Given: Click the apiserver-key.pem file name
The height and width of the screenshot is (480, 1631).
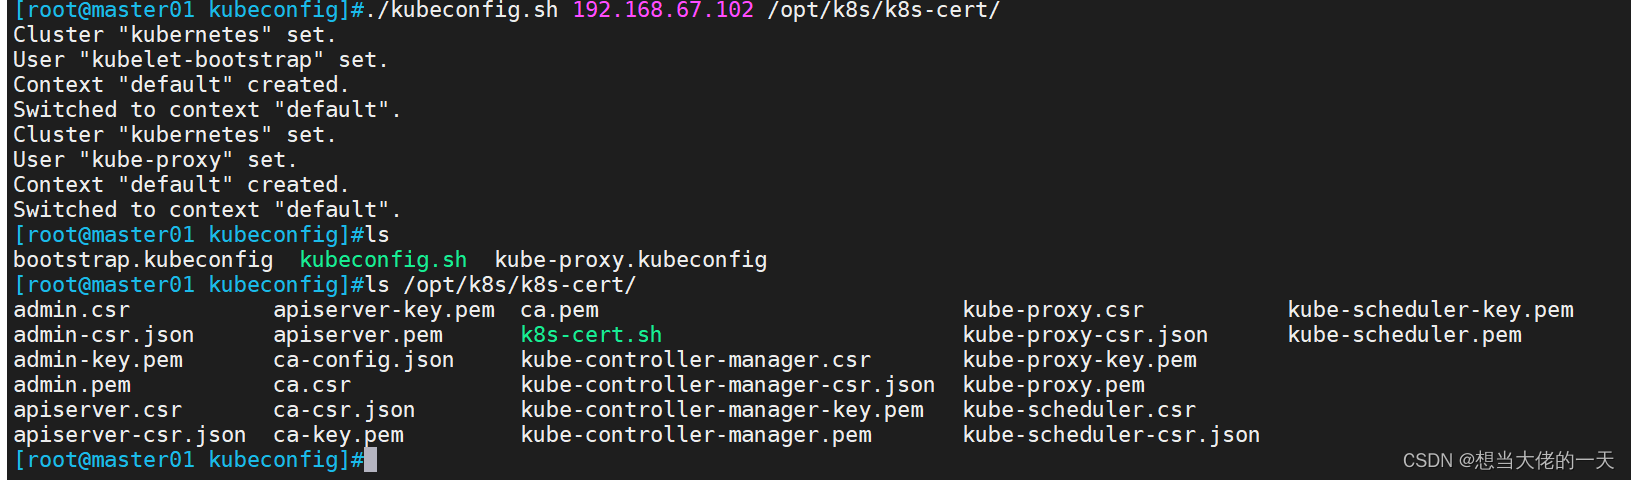Looking at the screenshot, I should [384, 310].
